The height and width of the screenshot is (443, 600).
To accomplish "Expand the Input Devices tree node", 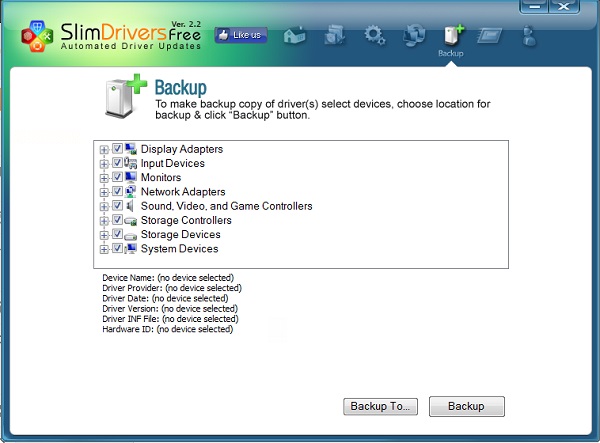I will point(104,164).
